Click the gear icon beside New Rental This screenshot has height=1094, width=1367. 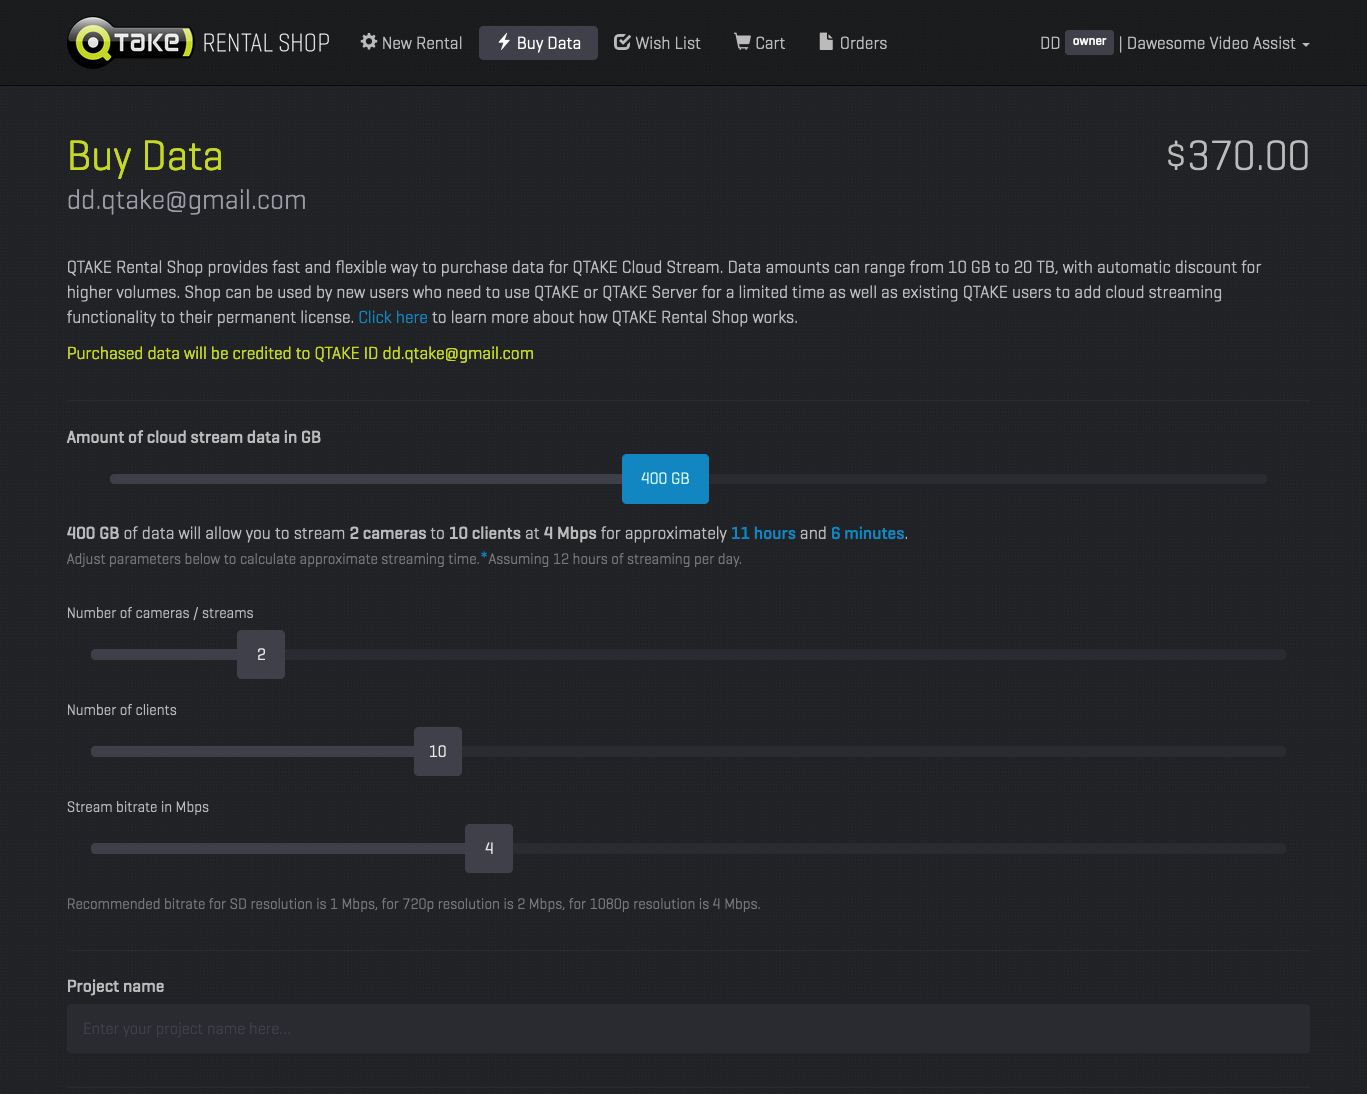[x=369, y=42]
